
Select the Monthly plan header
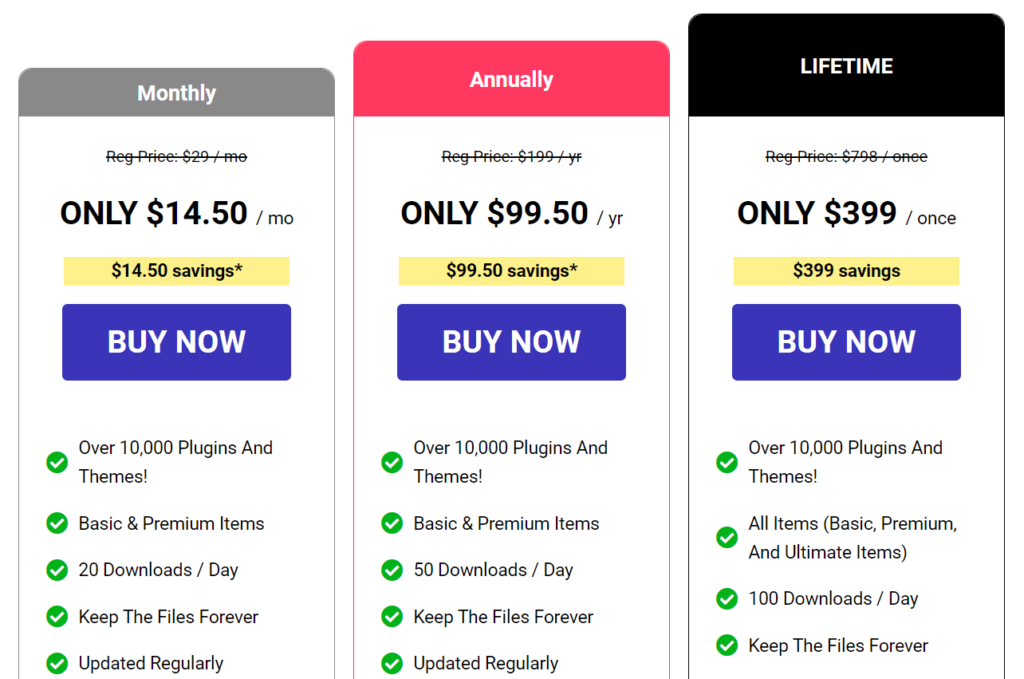pyautogui.click(x=176, y=93)
